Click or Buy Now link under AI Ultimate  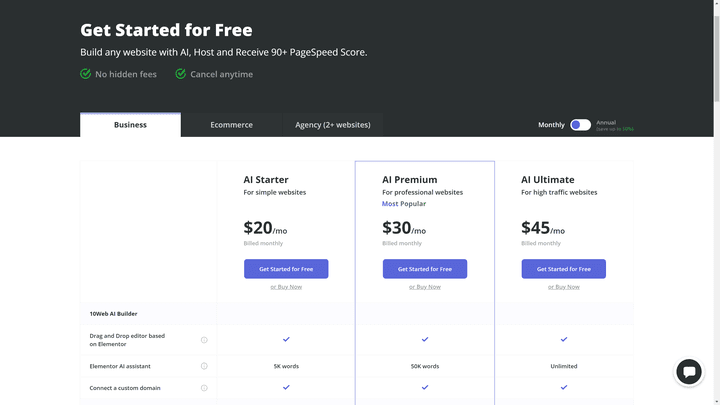pos(563,287)
